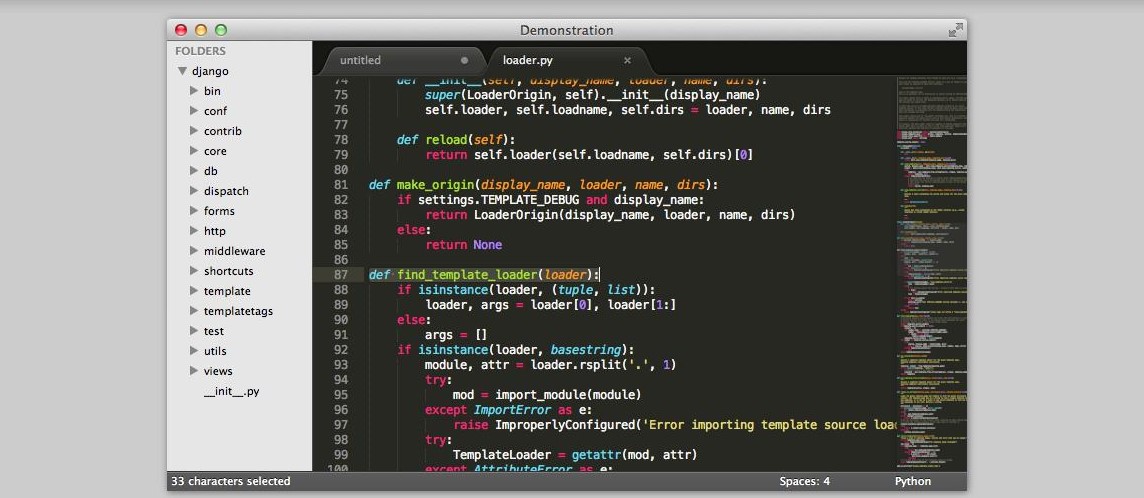Click the fullscreen arrows icon in title bar
This screenshot has height=498, width=1144.
(955, 30)
